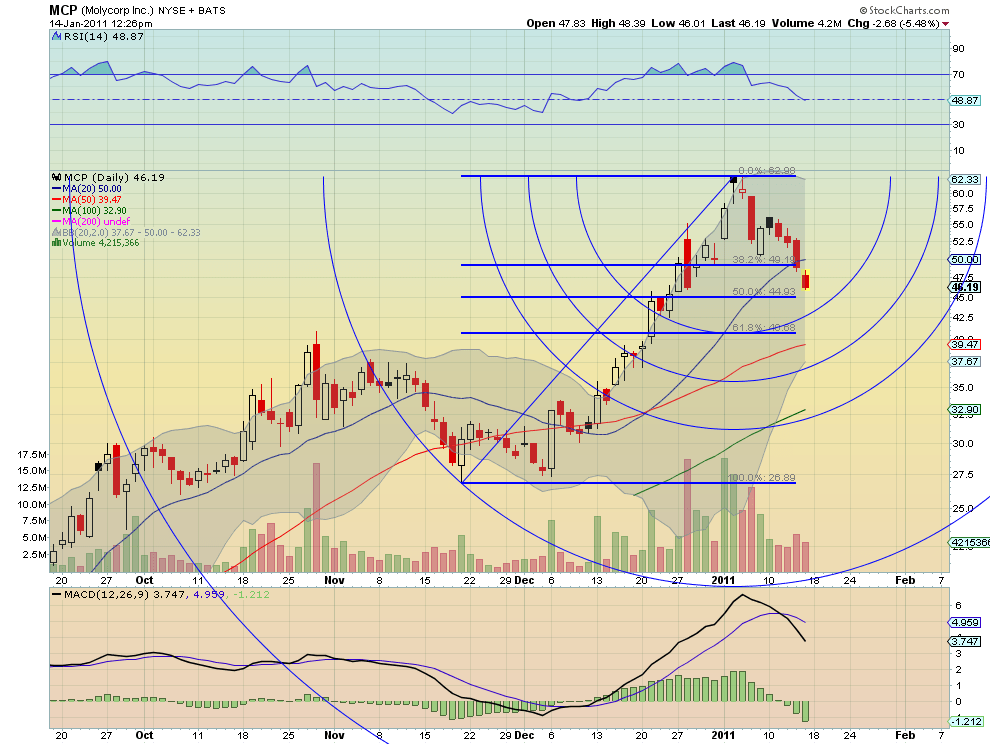The height and width of the screenshot is (744, 990).
Task: Click the Volume 4.2M header value
Action: point(806,23)
